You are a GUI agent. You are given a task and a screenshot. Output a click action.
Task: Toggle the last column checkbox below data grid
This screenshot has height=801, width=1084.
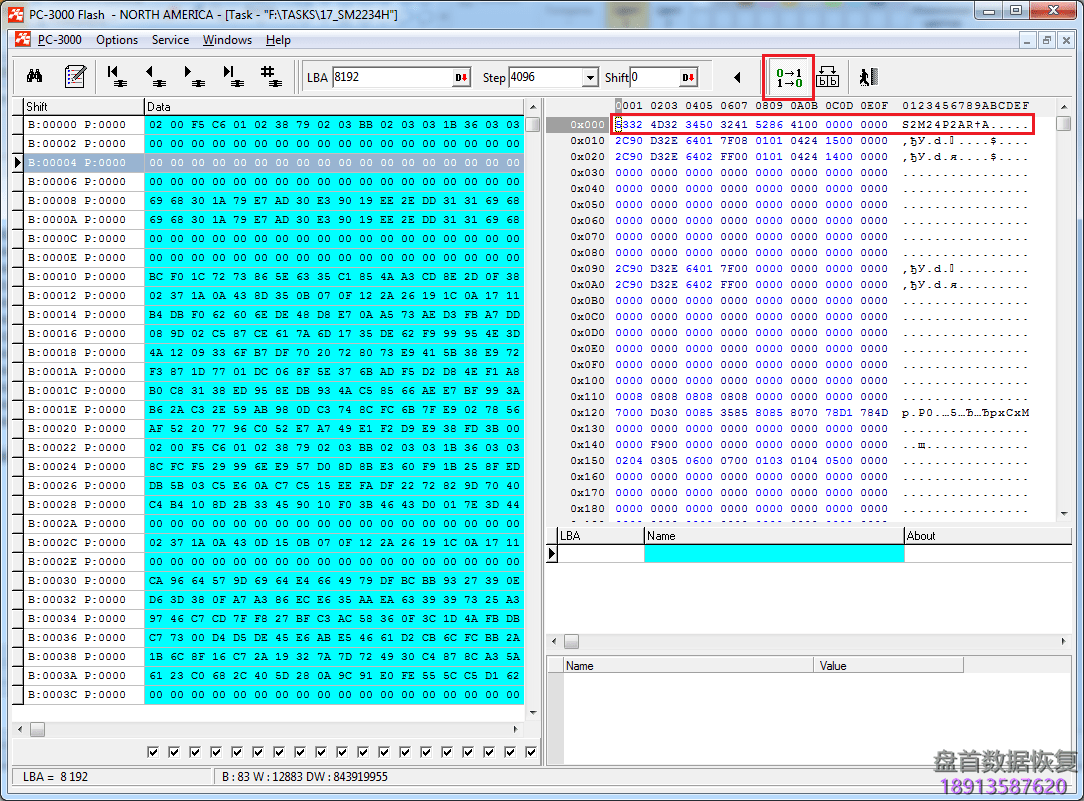tap(531, 752)
